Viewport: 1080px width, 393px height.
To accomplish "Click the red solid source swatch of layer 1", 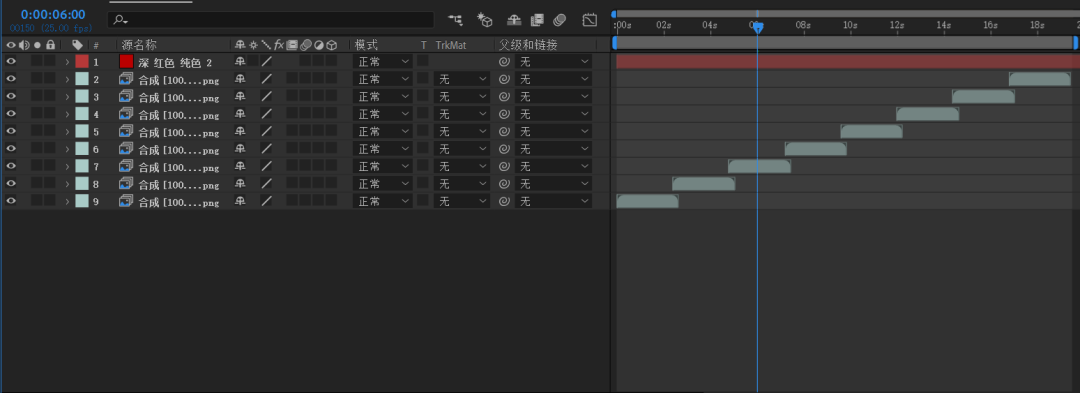I will pos(126,61).
